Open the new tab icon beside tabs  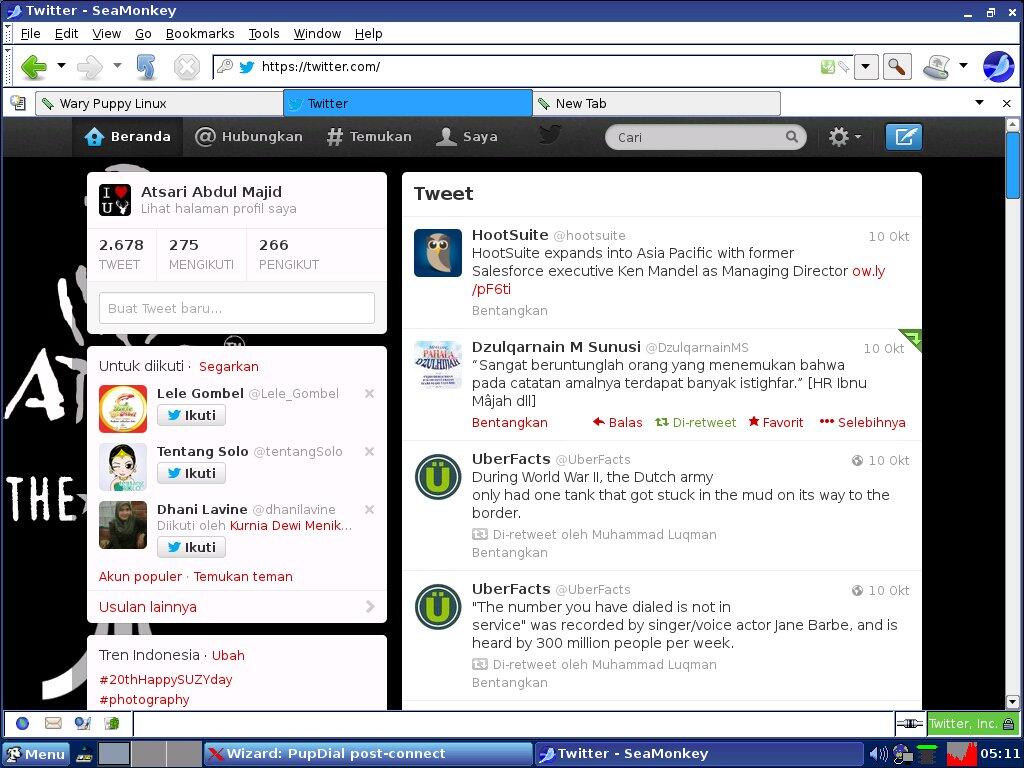(18, 103)
